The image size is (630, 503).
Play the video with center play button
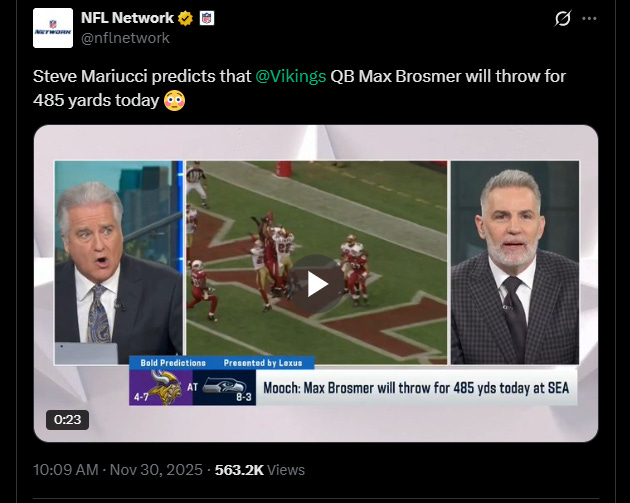317,284
